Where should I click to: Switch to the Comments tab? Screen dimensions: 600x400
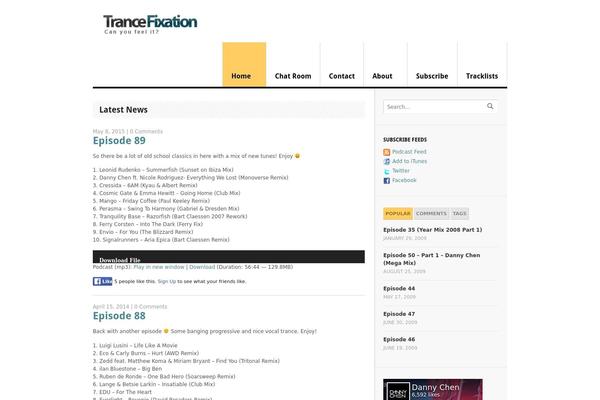click(x=431, y=214)
